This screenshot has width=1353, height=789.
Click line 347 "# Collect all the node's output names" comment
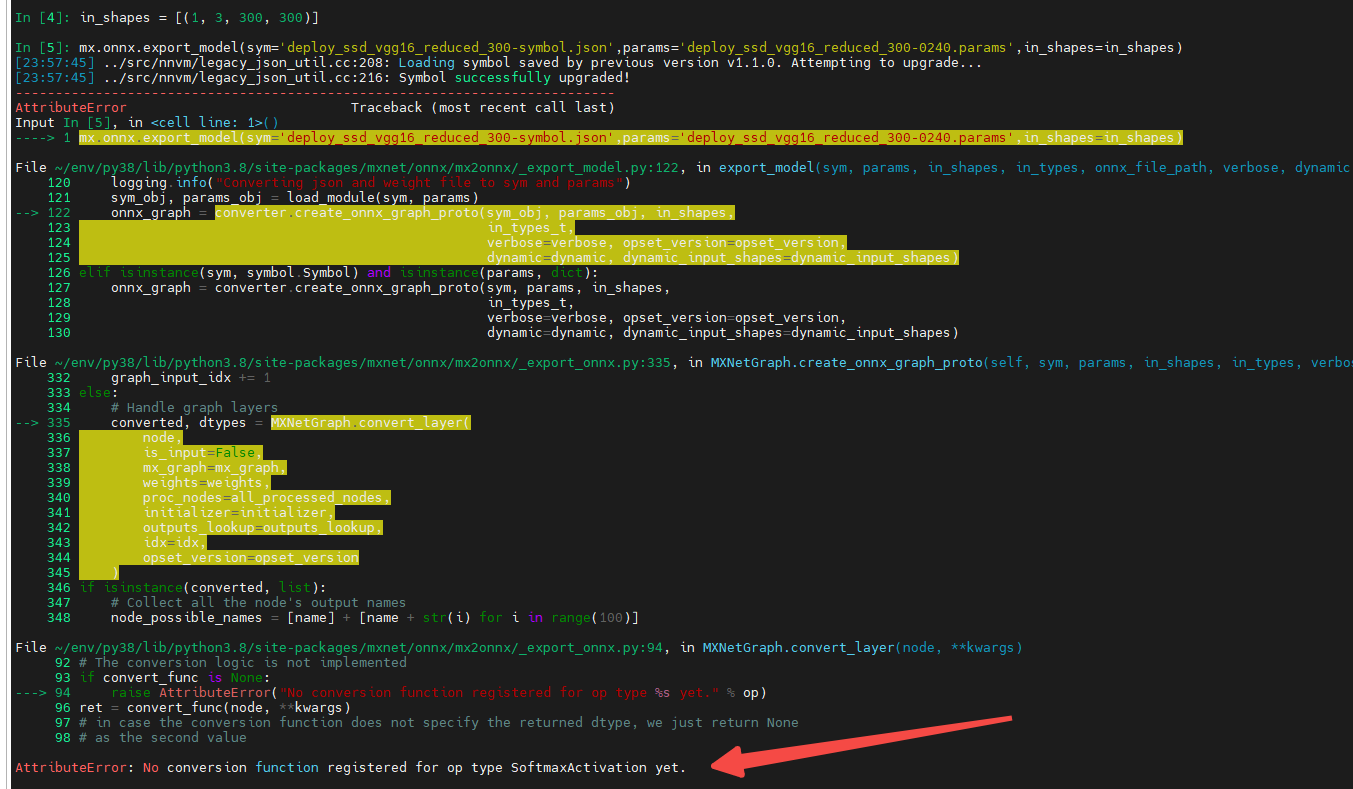point(259,603)
